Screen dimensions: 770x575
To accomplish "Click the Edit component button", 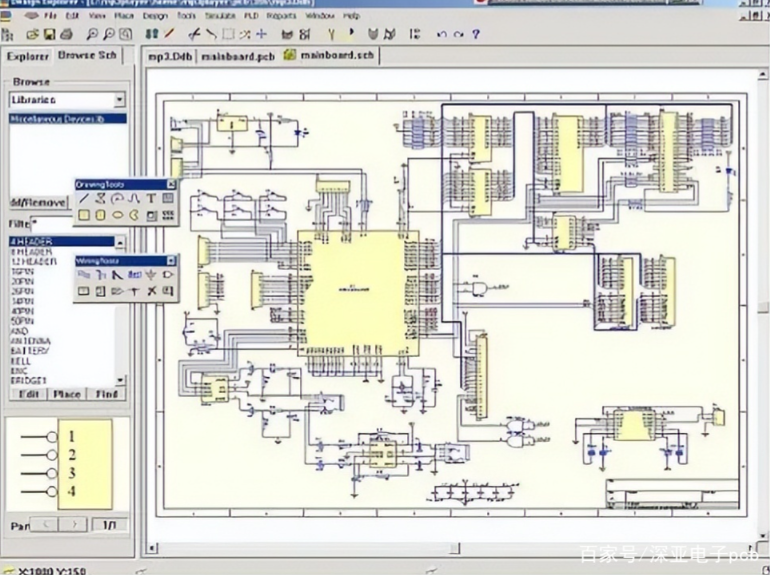I will click(x=28, y=394).
